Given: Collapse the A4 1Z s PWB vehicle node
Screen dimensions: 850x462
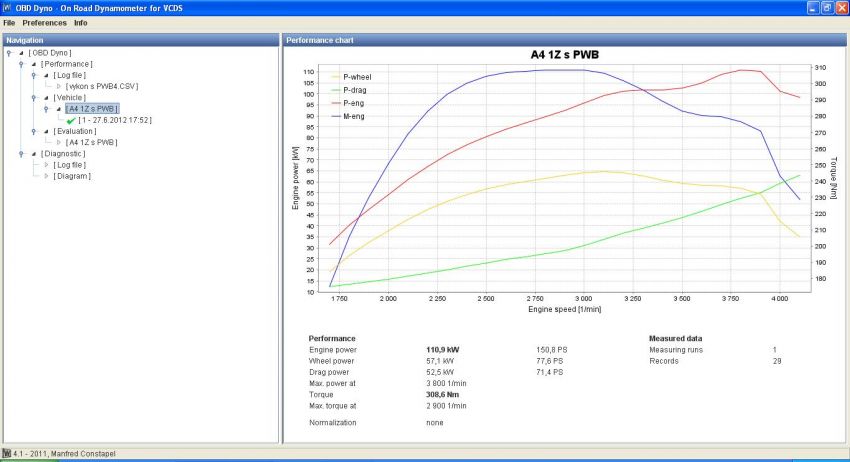Looking at the screenshot, I should point(59,109).
